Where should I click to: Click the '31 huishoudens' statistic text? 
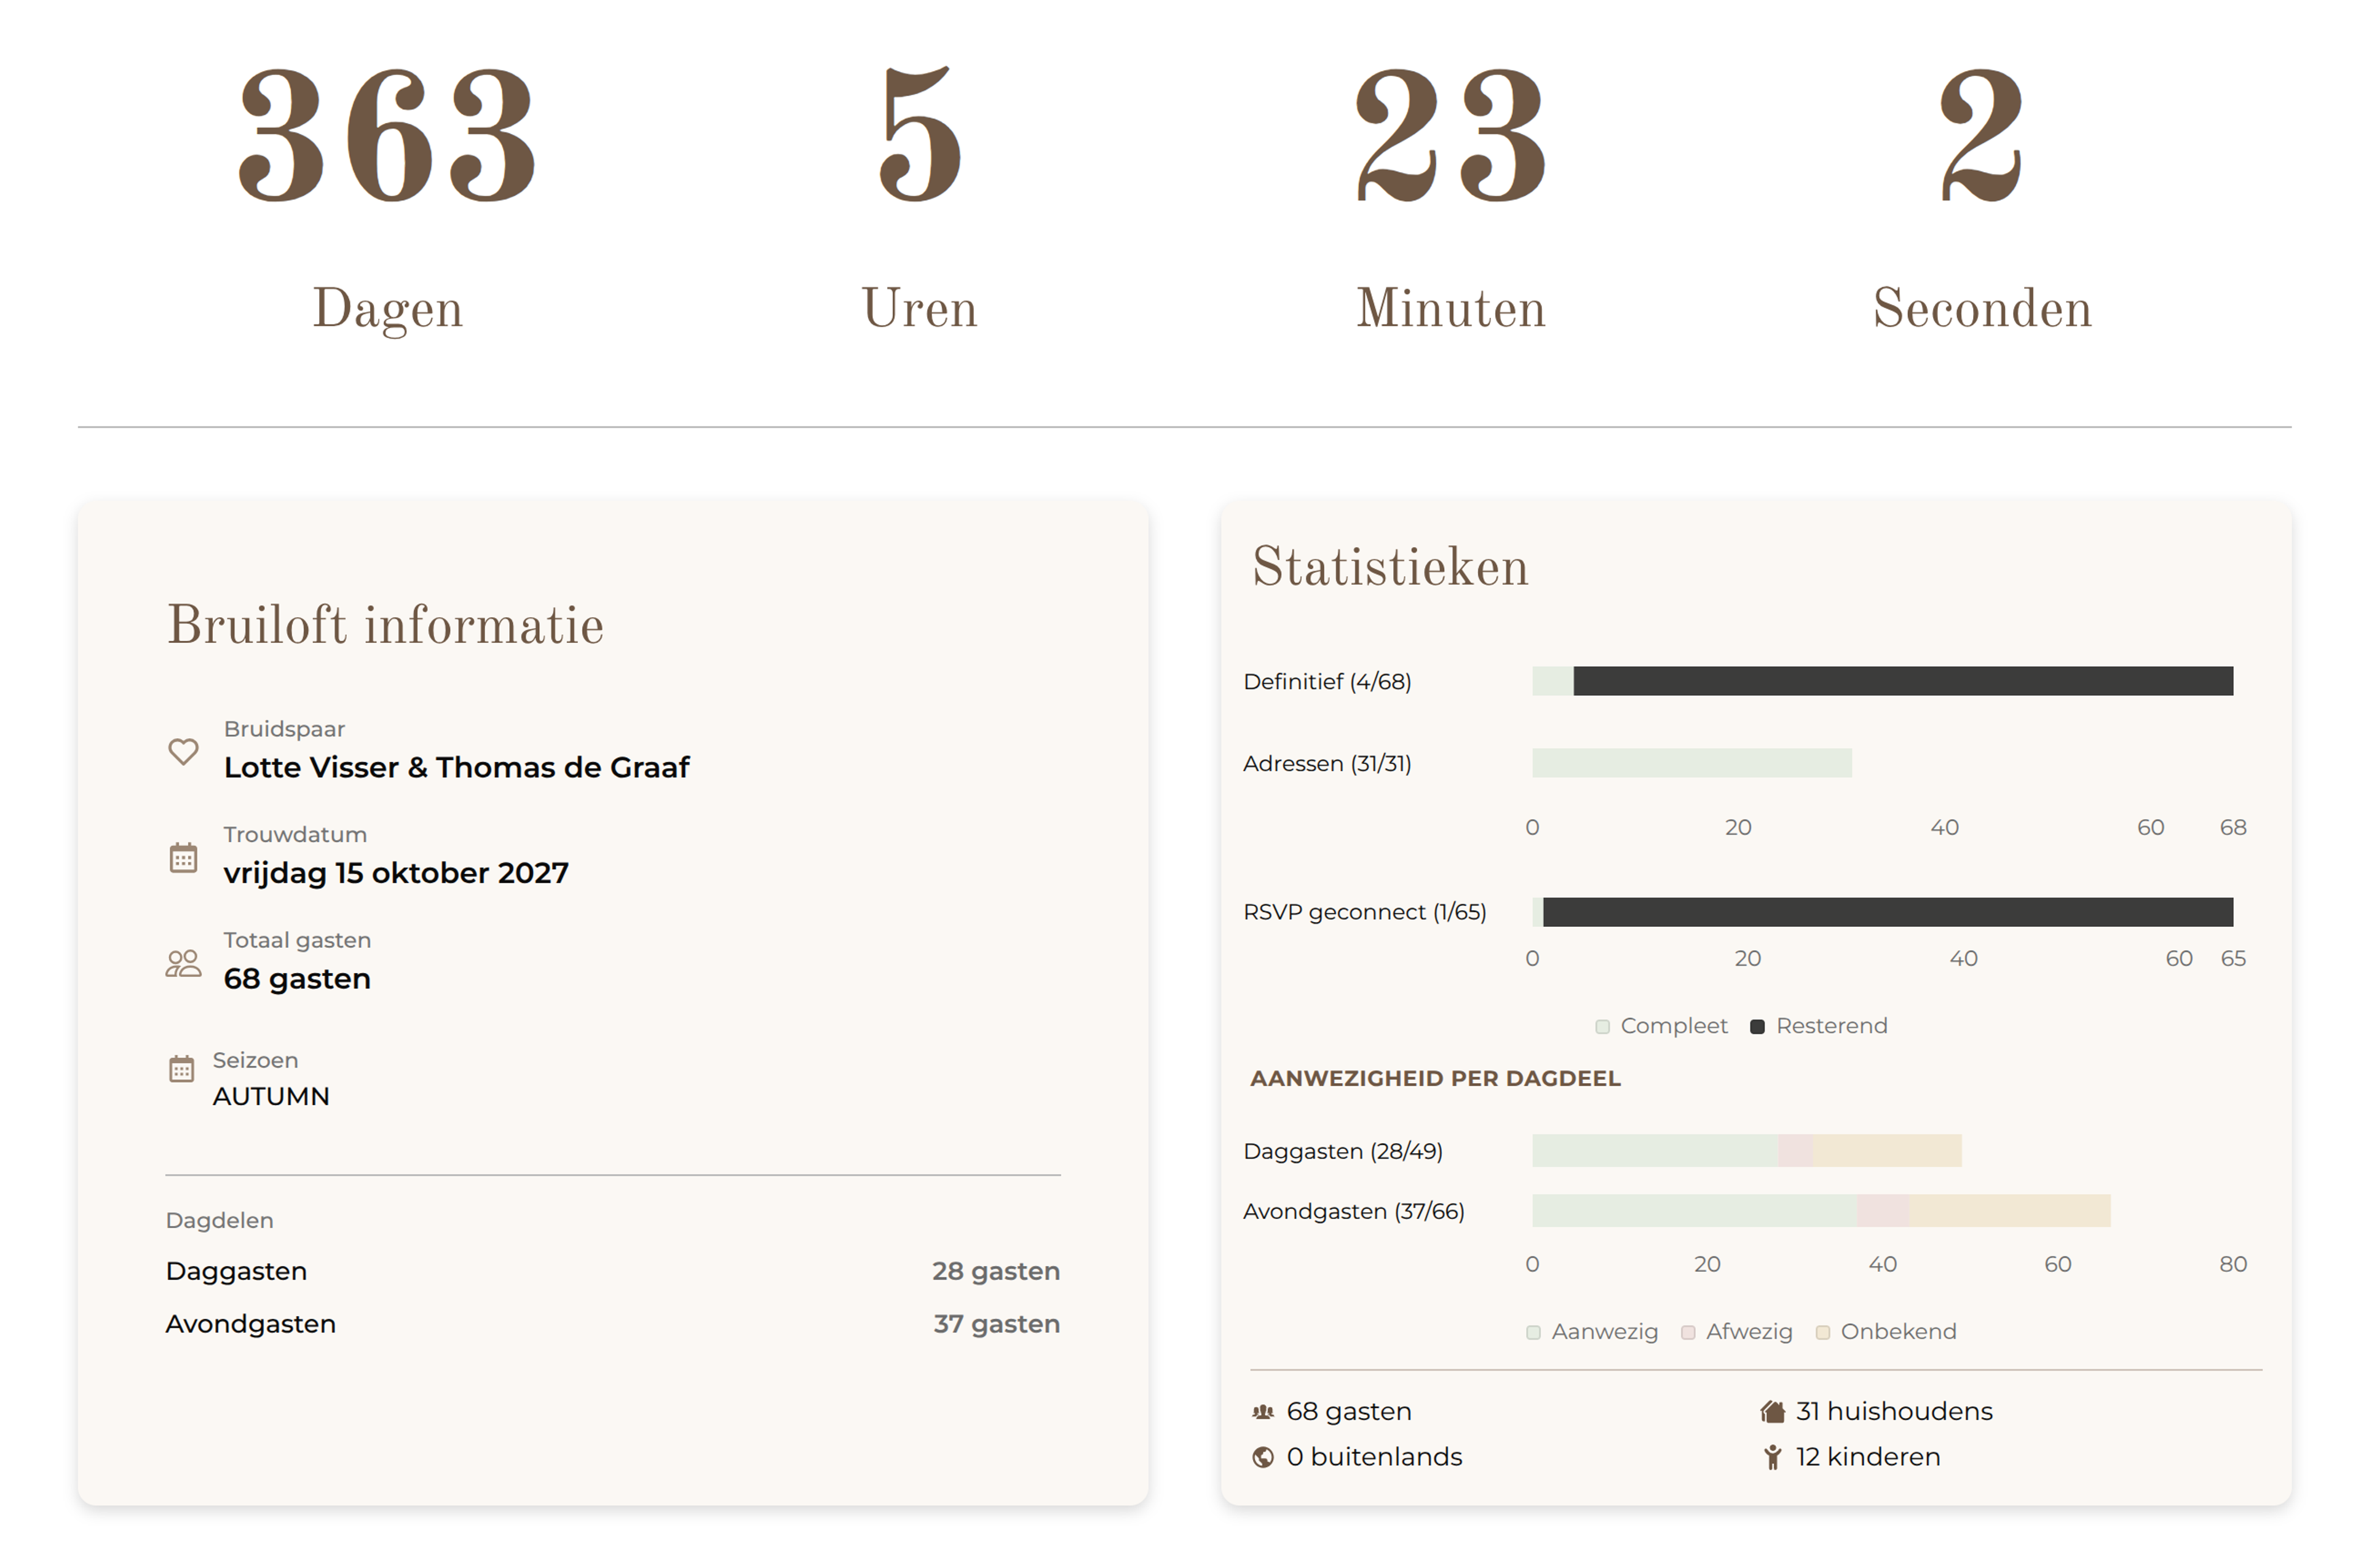pyautogui.click(x=1894, y=1411)
